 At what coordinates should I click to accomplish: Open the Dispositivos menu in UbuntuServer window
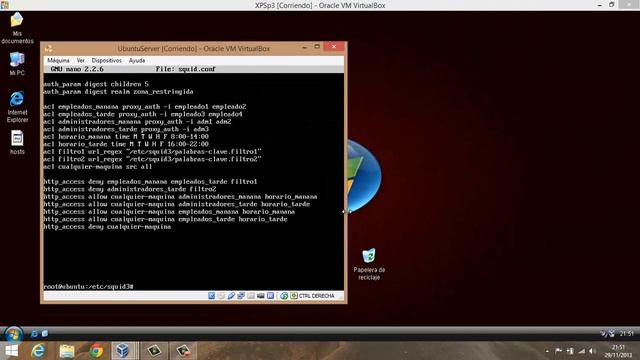(107, 60)
